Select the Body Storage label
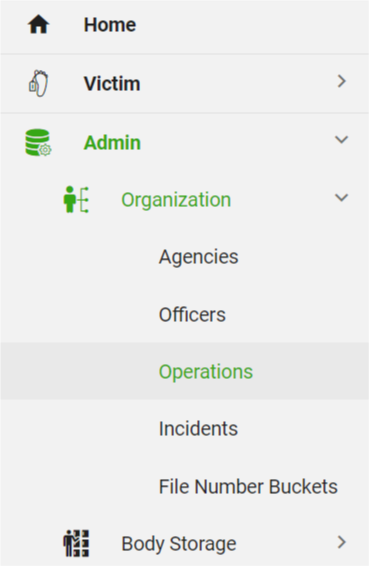 (179, 544)
